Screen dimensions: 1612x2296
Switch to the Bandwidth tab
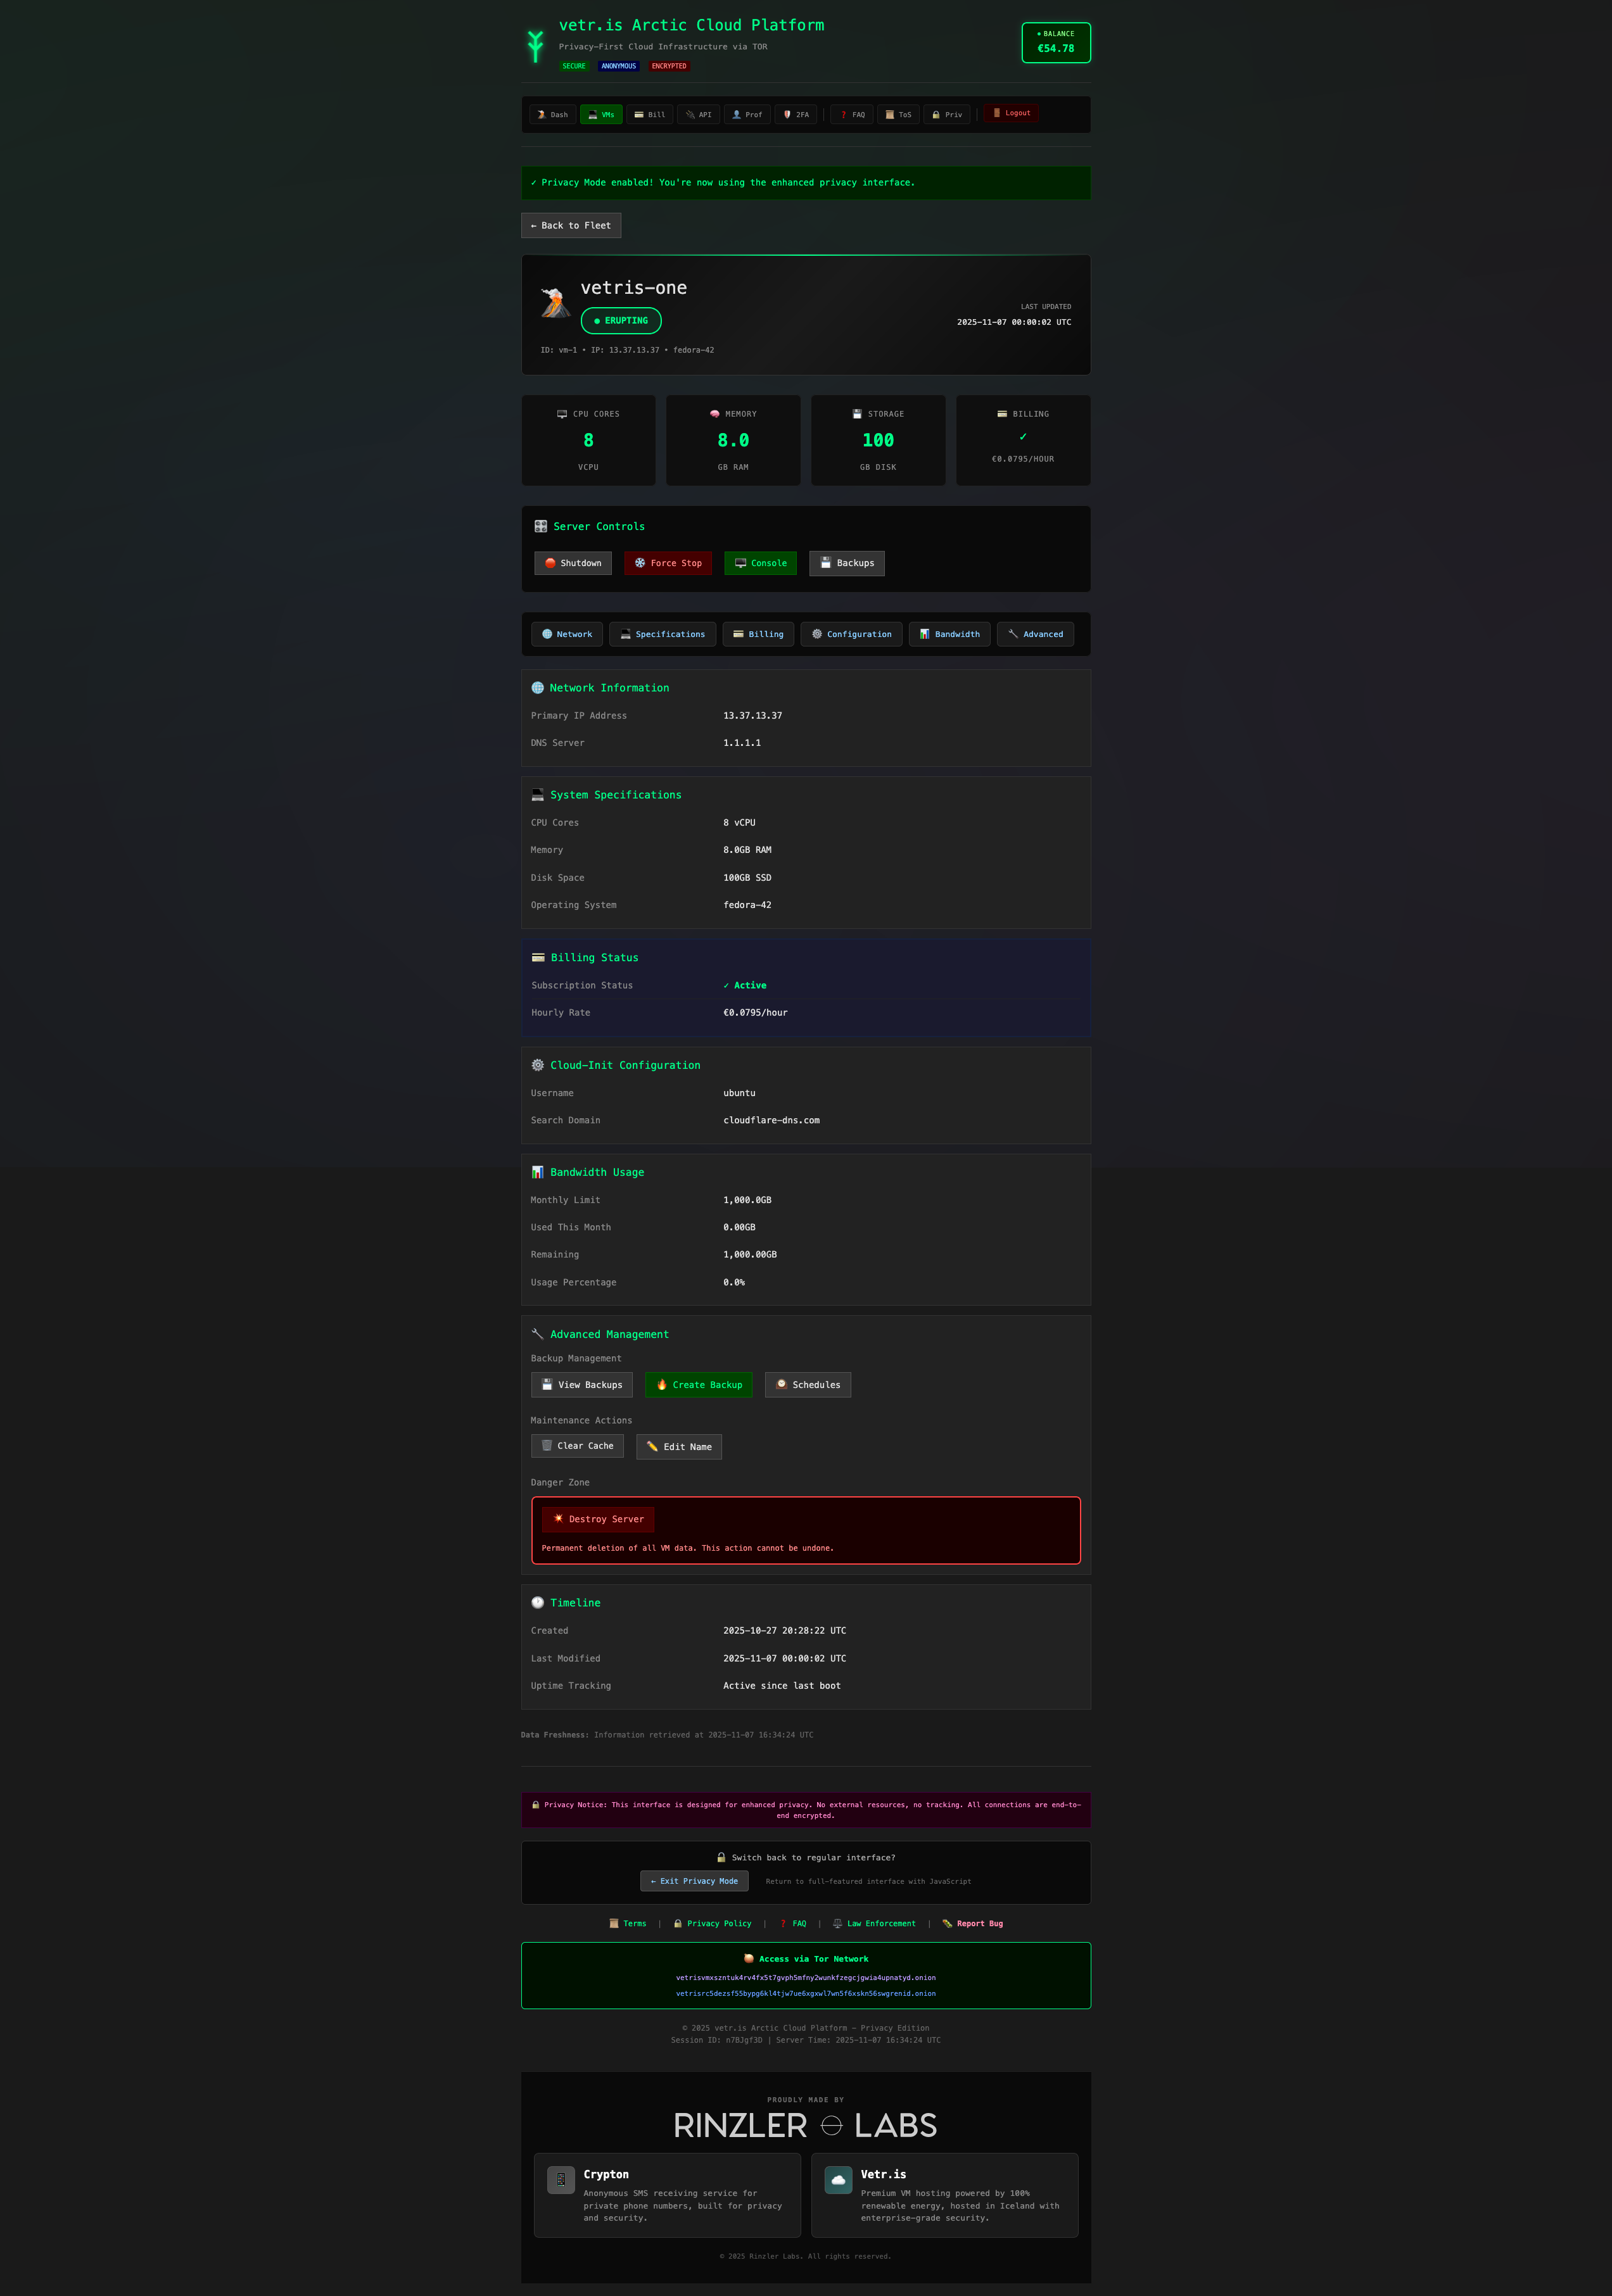949,633
